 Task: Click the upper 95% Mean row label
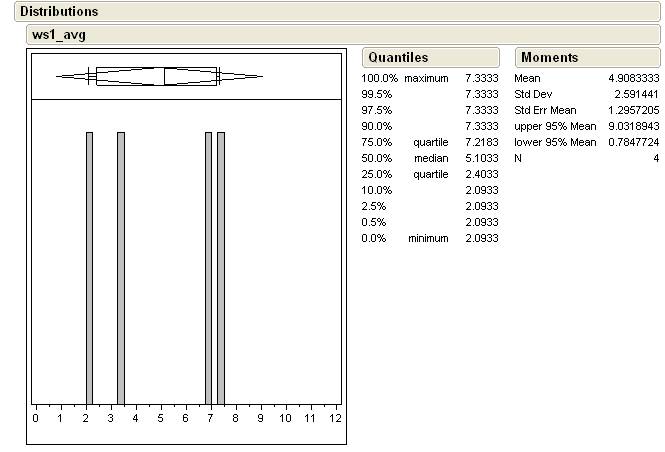[x=555, y=126]
